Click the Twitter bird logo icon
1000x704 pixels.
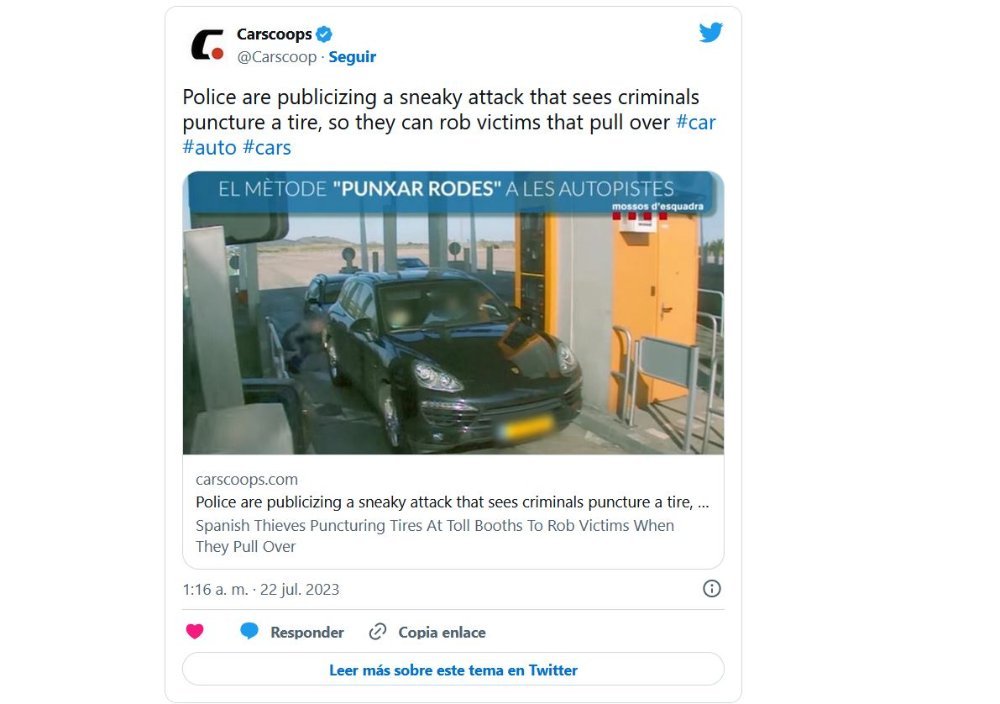coord(710,33)
